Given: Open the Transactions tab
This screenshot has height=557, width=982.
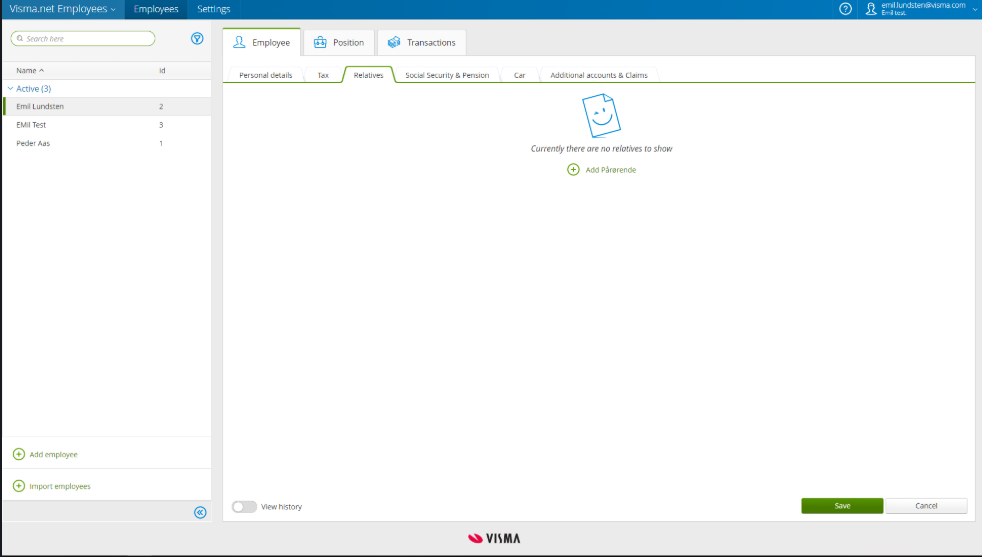Looking at the screenshot, I should click(x=421, y=43).
